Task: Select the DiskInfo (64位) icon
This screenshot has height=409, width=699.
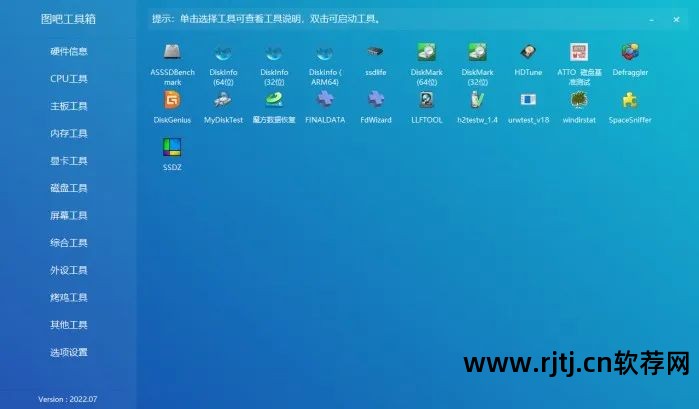Action: (223, 53)
